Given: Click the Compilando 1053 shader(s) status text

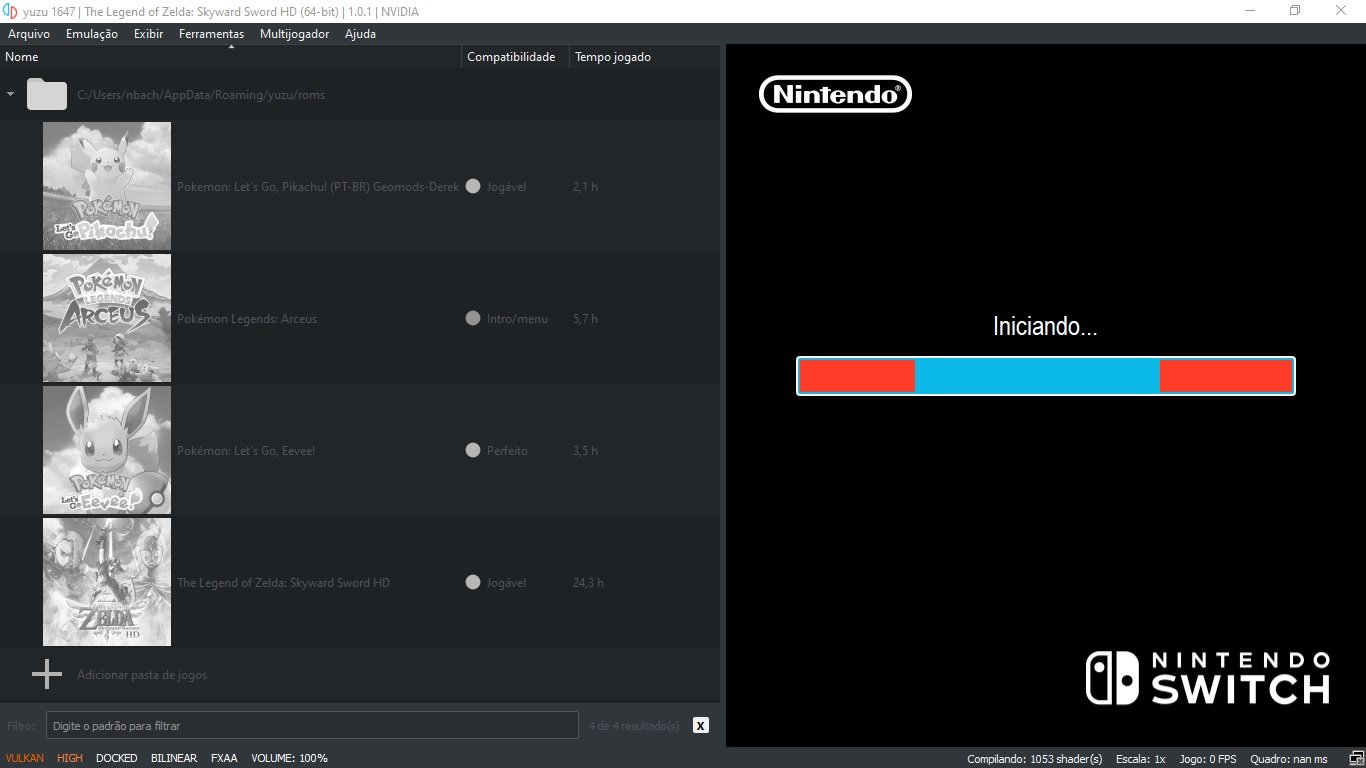Looking at the screenshot, I should pos(1035,759).
